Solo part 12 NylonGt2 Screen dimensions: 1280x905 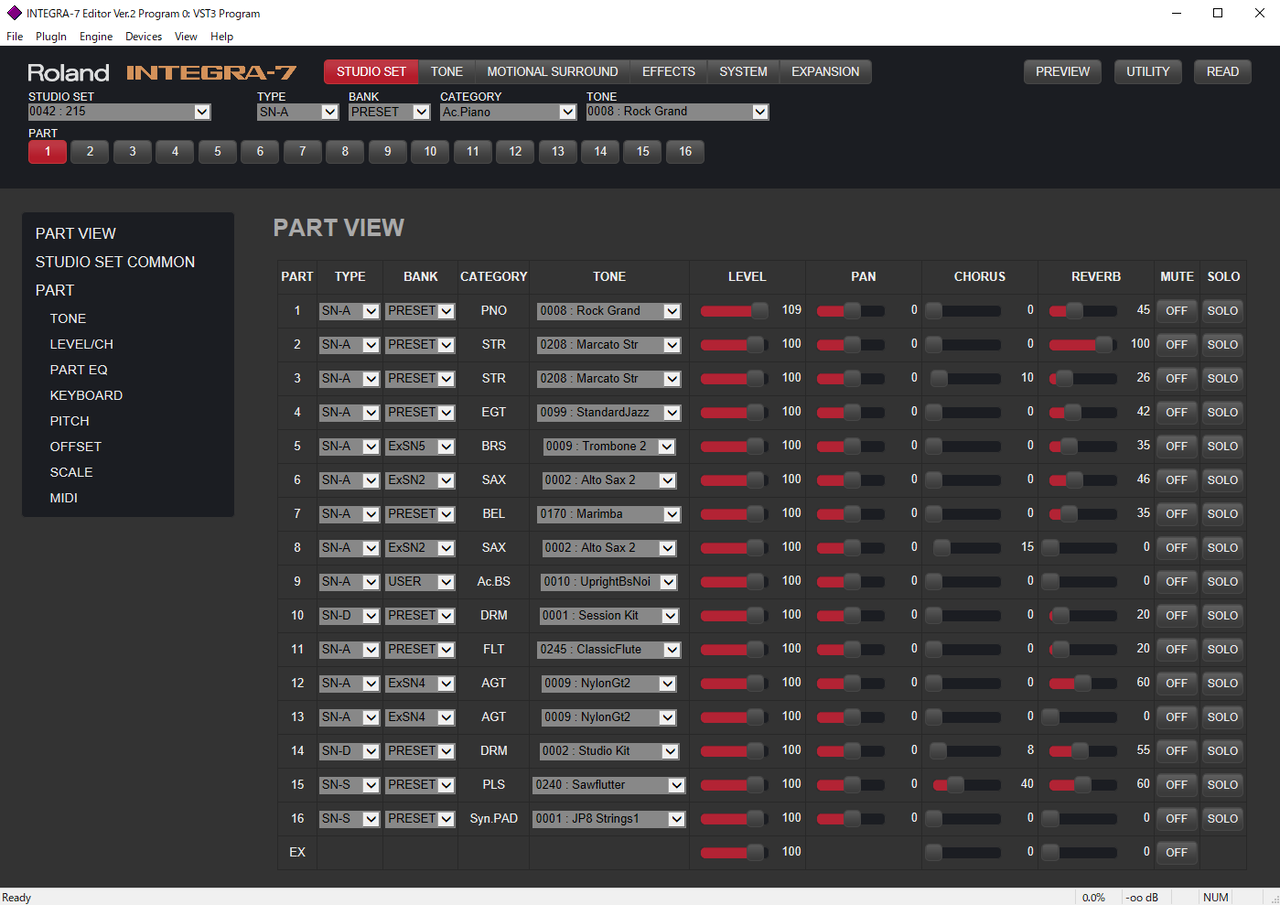pyautogui.click(x=1222, y=683)
